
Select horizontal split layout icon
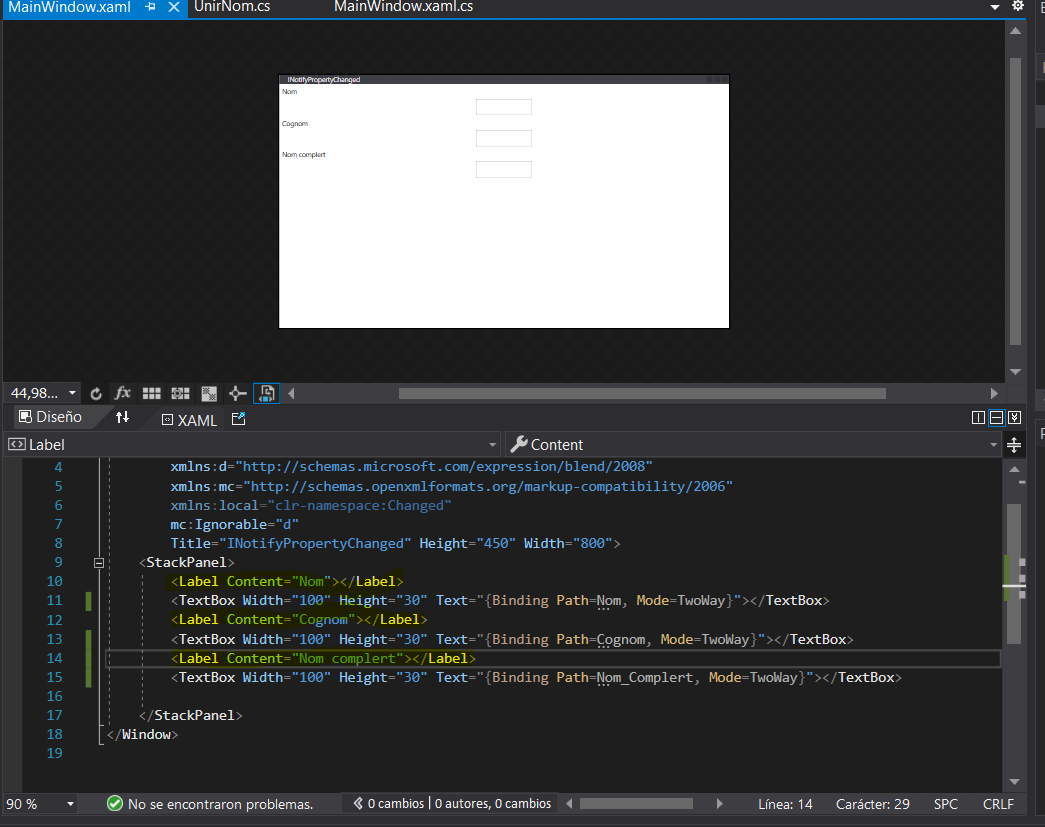[x=996, y=418]
